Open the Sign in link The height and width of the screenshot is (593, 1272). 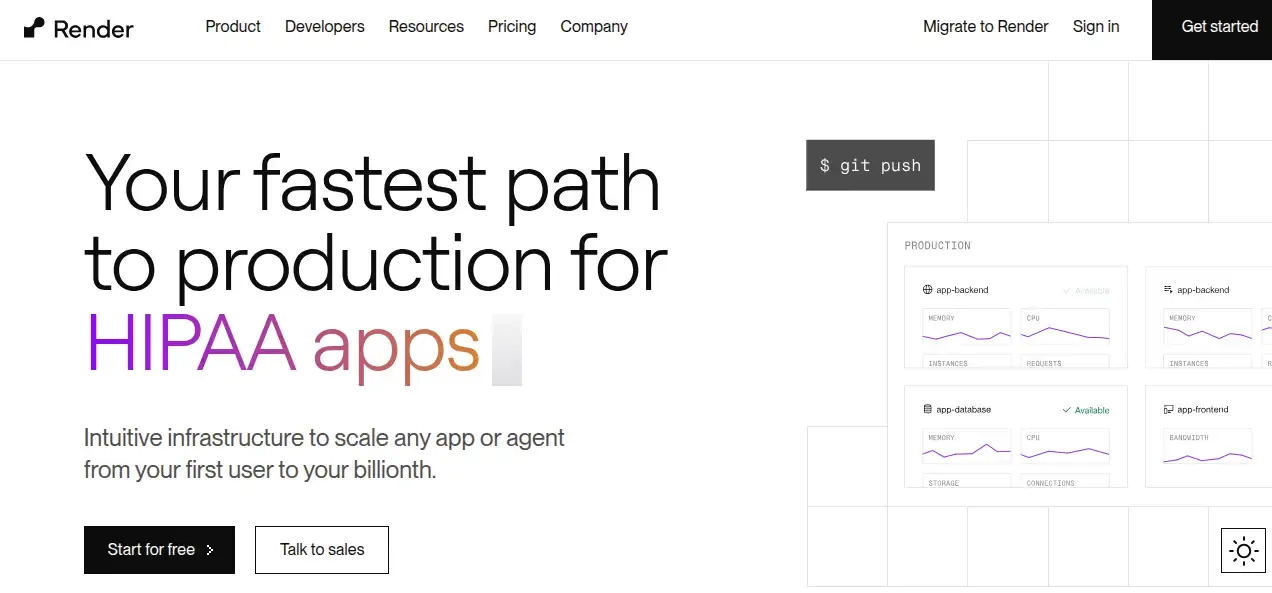pyautogui.click(x=1096, y=27)
